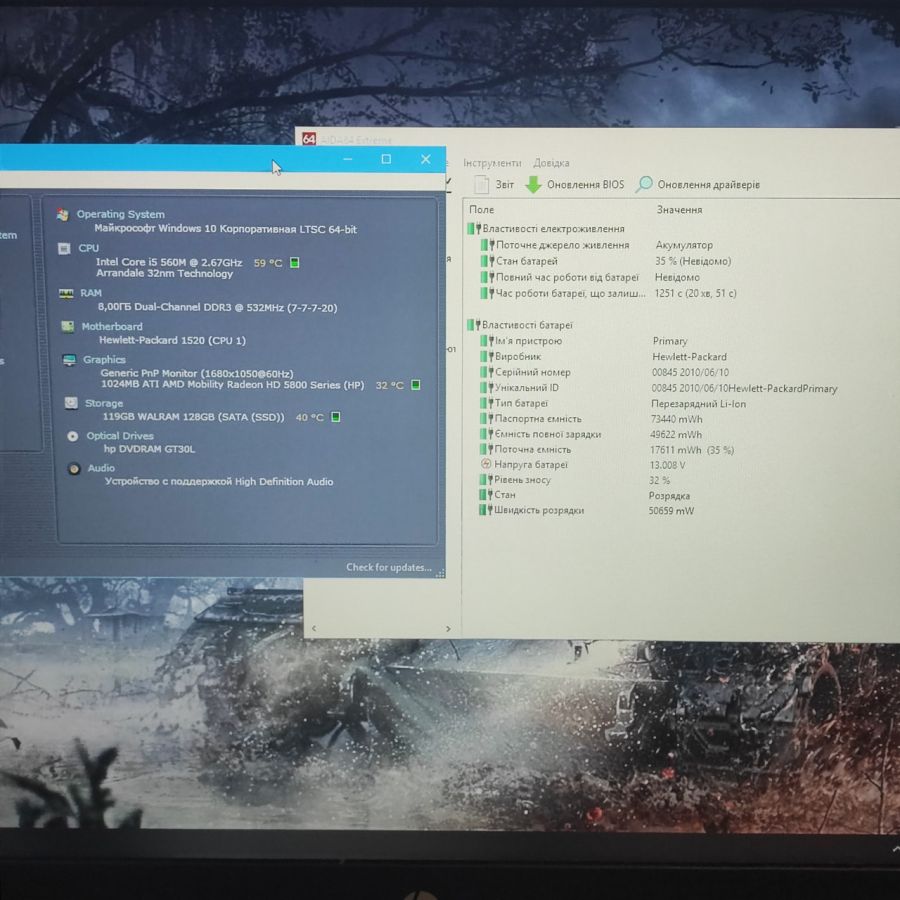
Task: Minimize the Speccy window
Action: pyautogui.click(x=347, y=159)
